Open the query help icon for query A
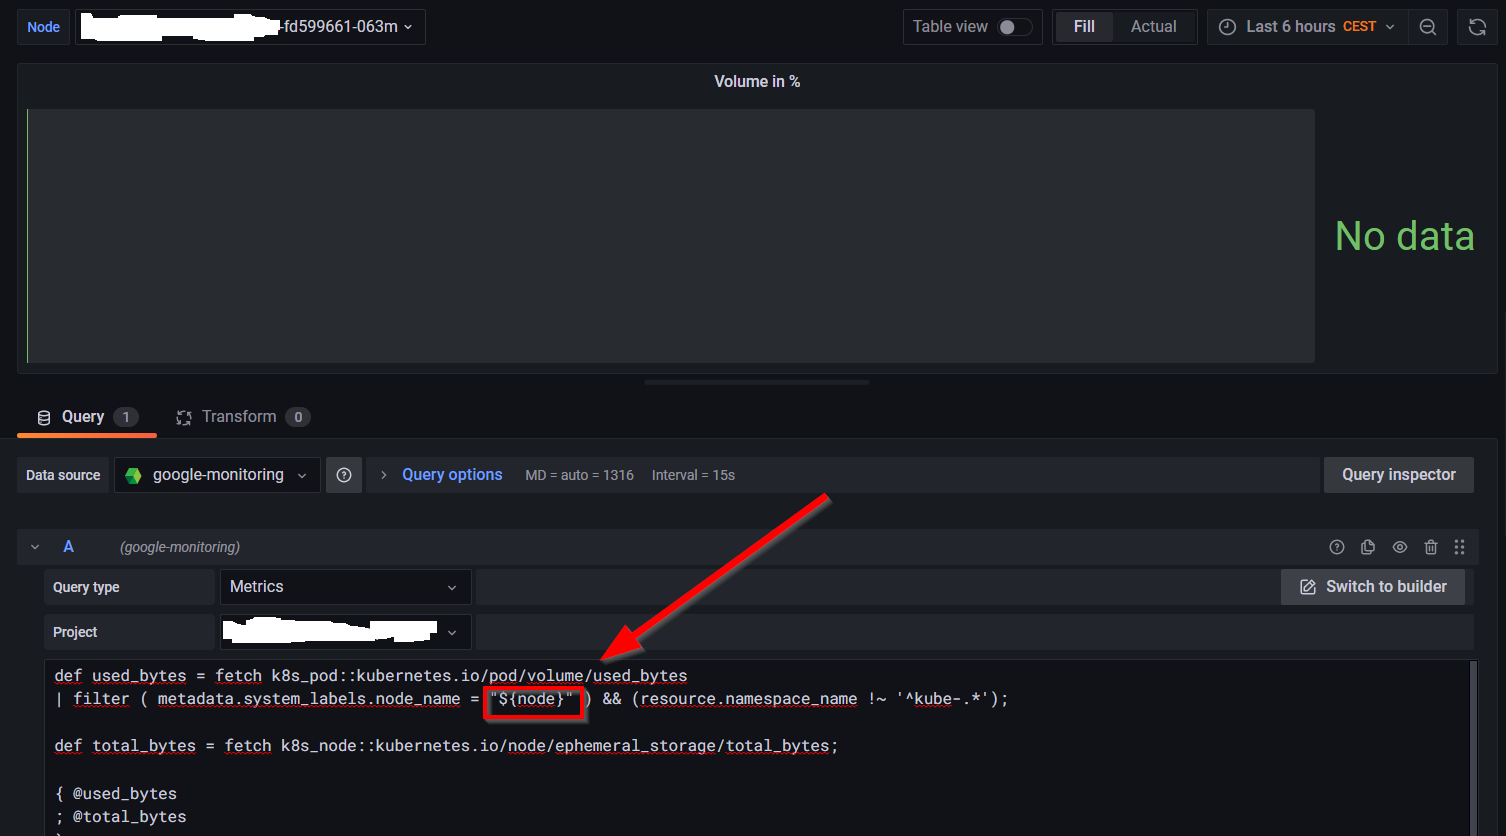The height and width of the screenshot is (836, 1506). click(1337, 547)
